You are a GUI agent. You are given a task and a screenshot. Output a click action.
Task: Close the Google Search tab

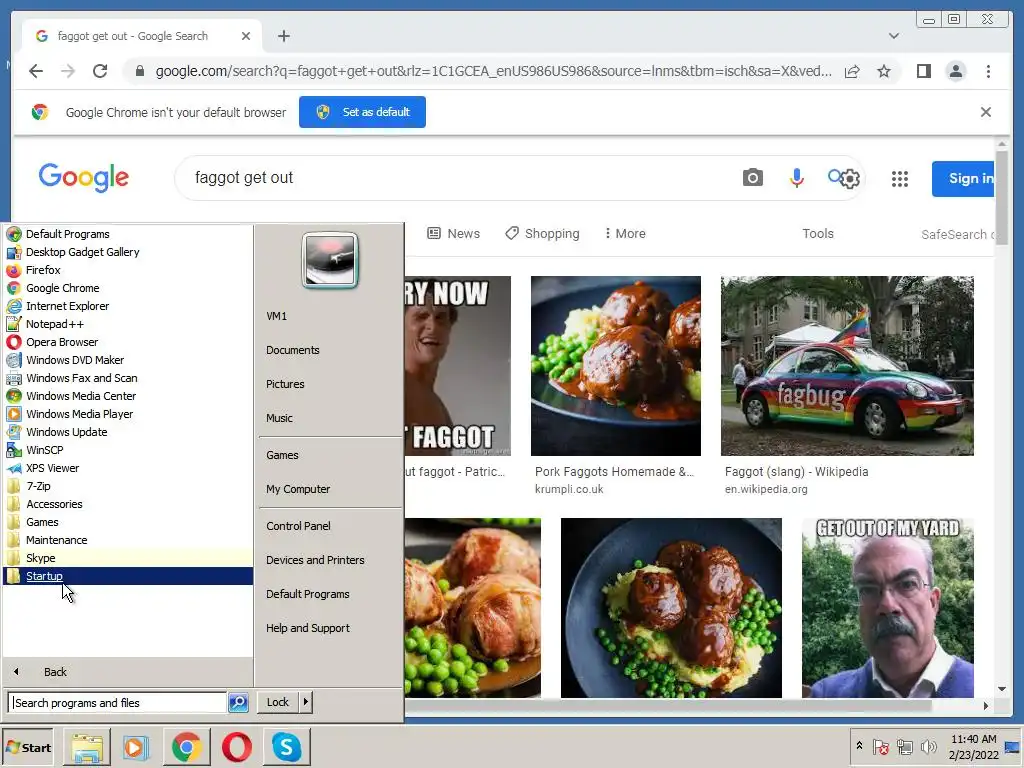tap(246, 36)
